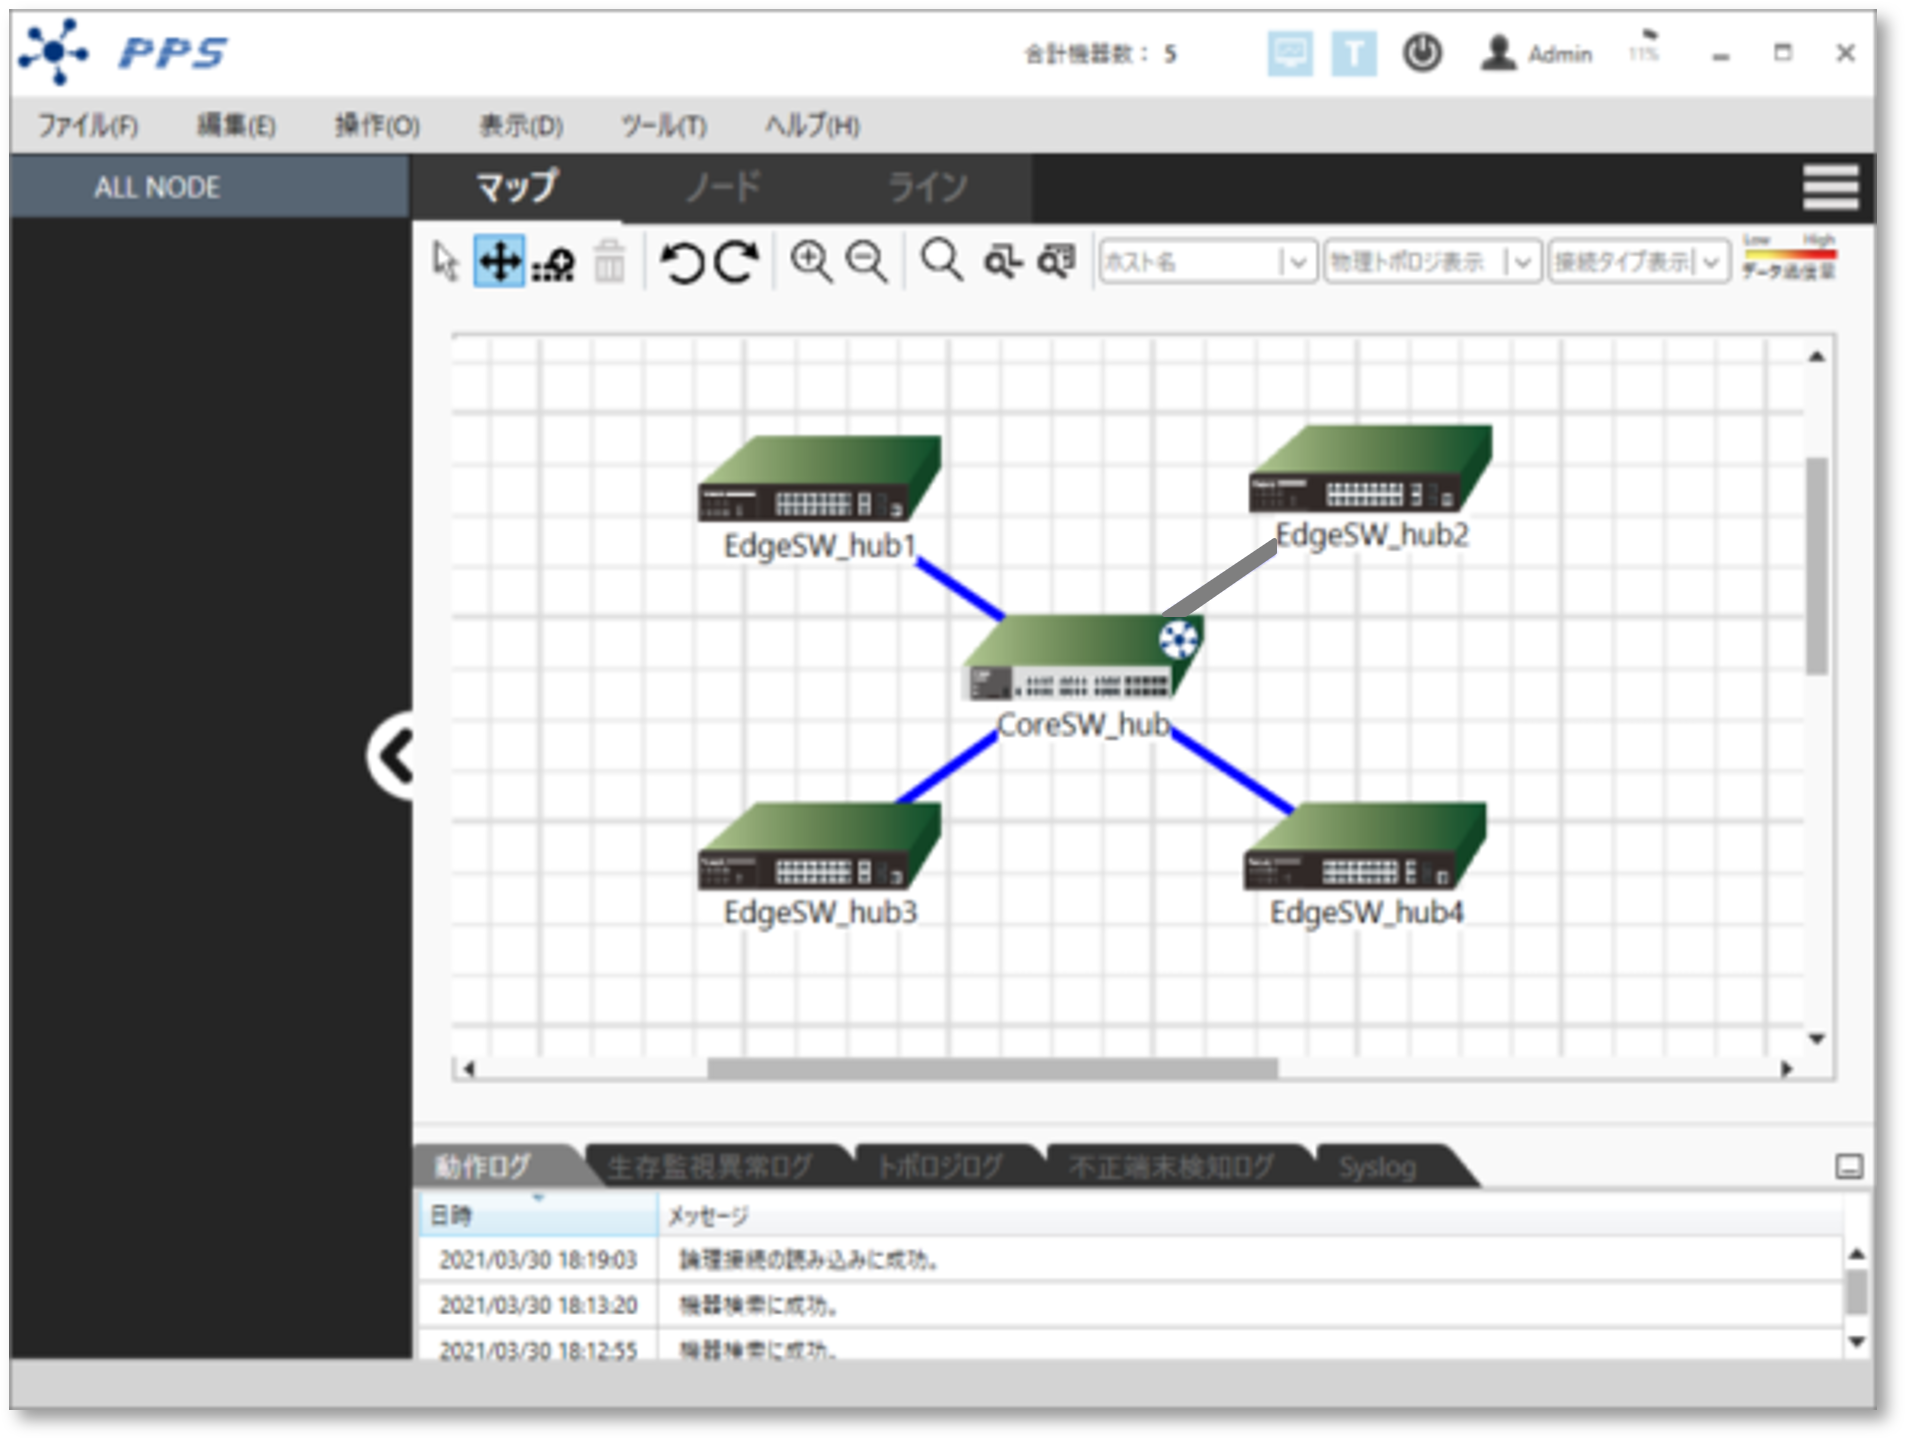Select the blue link to EdgeSW_hub1

960,589
